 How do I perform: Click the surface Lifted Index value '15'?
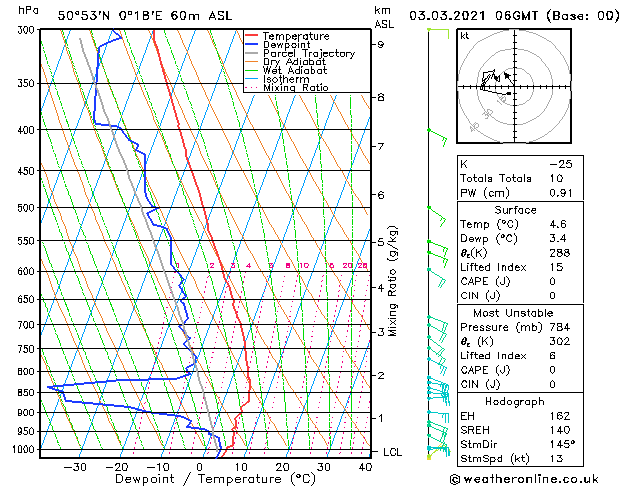click(x=556, y=267)
